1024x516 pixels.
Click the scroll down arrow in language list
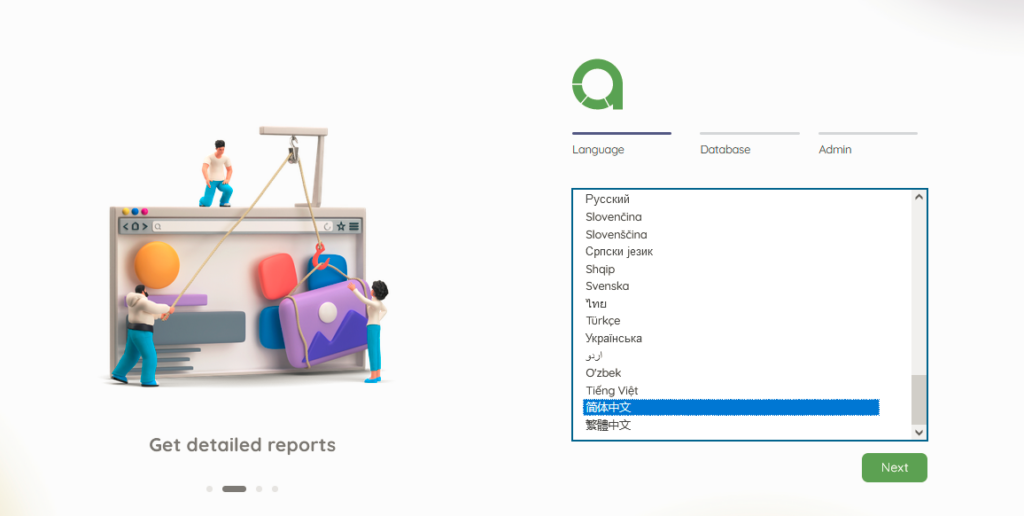coord(919,432)
